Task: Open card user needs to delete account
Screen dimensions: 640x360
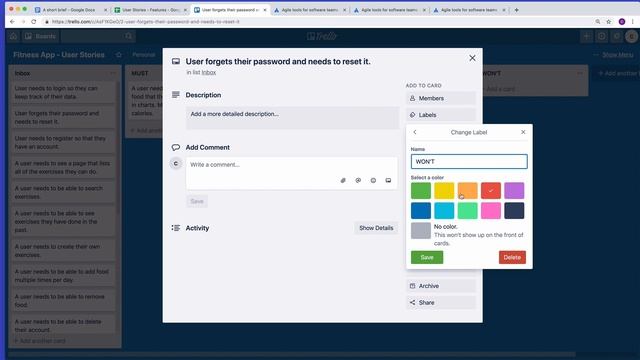Action: pyautogui.click(x=62, y=326)
